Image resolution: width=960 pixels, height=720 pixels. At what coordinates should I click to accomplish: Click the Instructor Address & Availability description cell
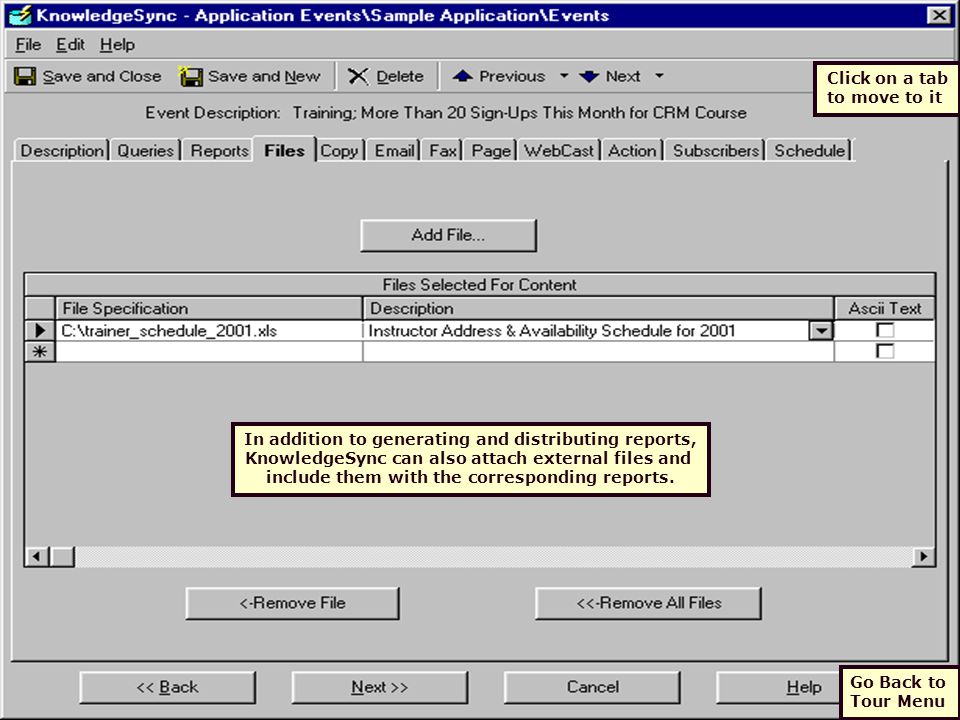(586, 331)
